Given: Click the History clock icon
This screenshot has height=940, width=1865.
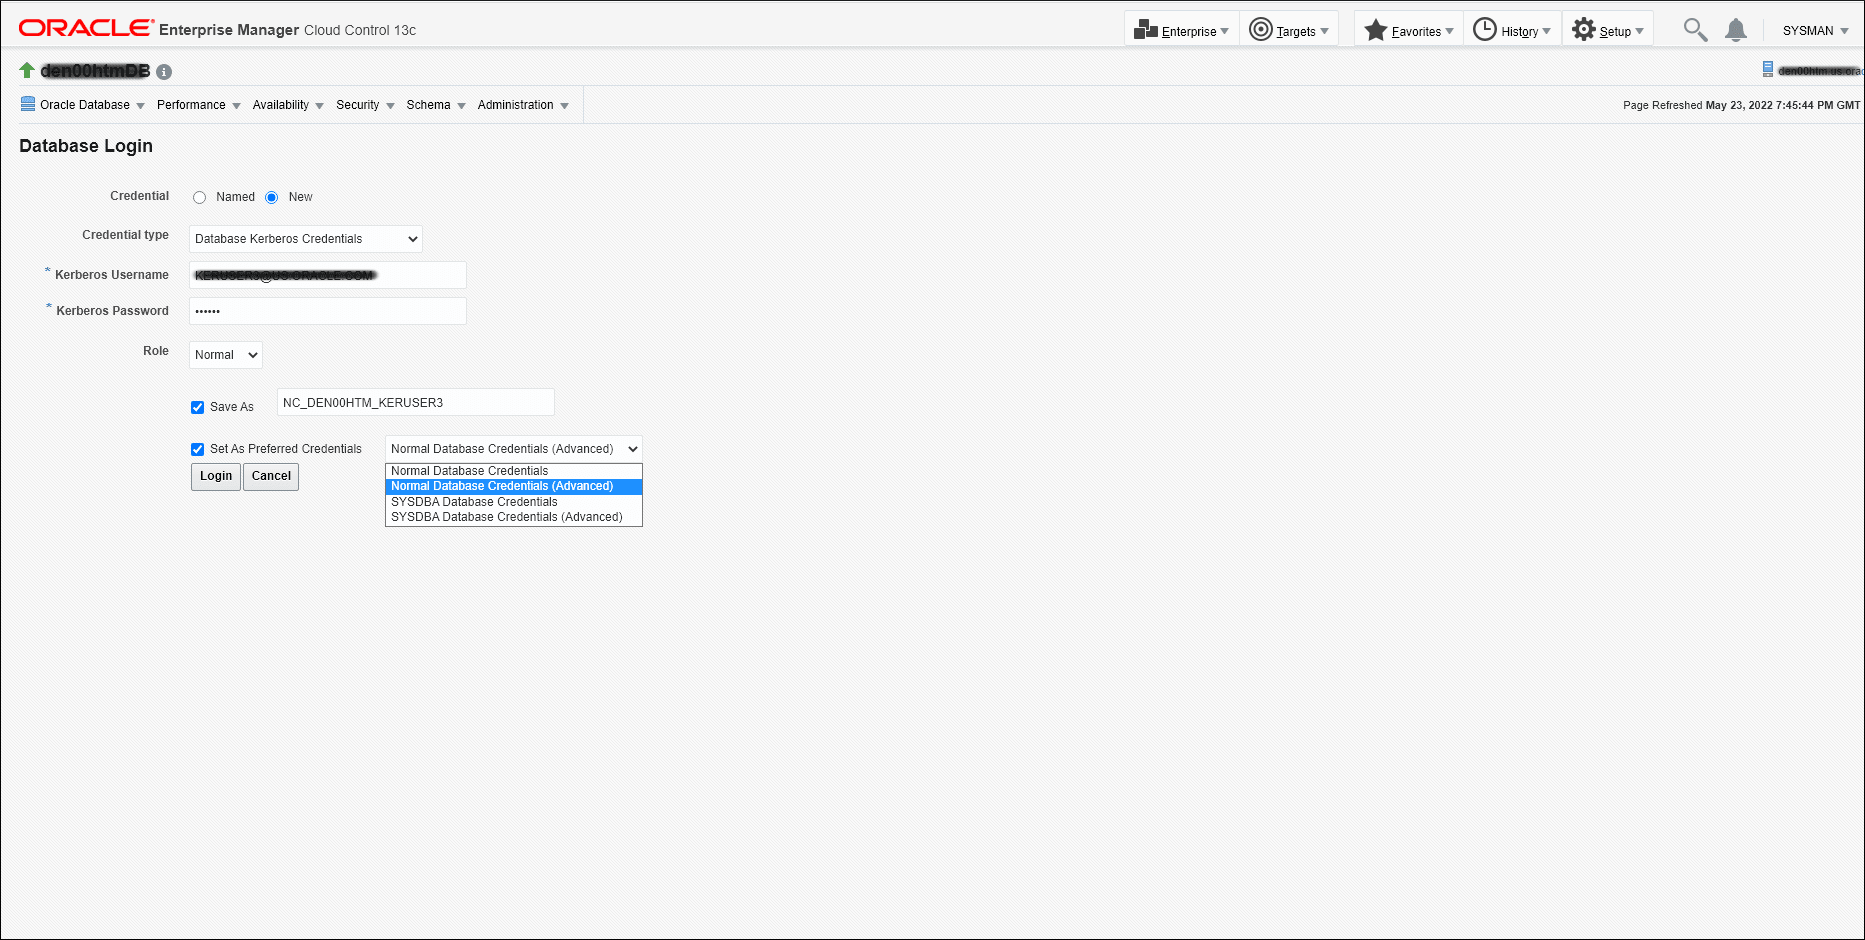Looking at the screenshot, I should 1486,28.
